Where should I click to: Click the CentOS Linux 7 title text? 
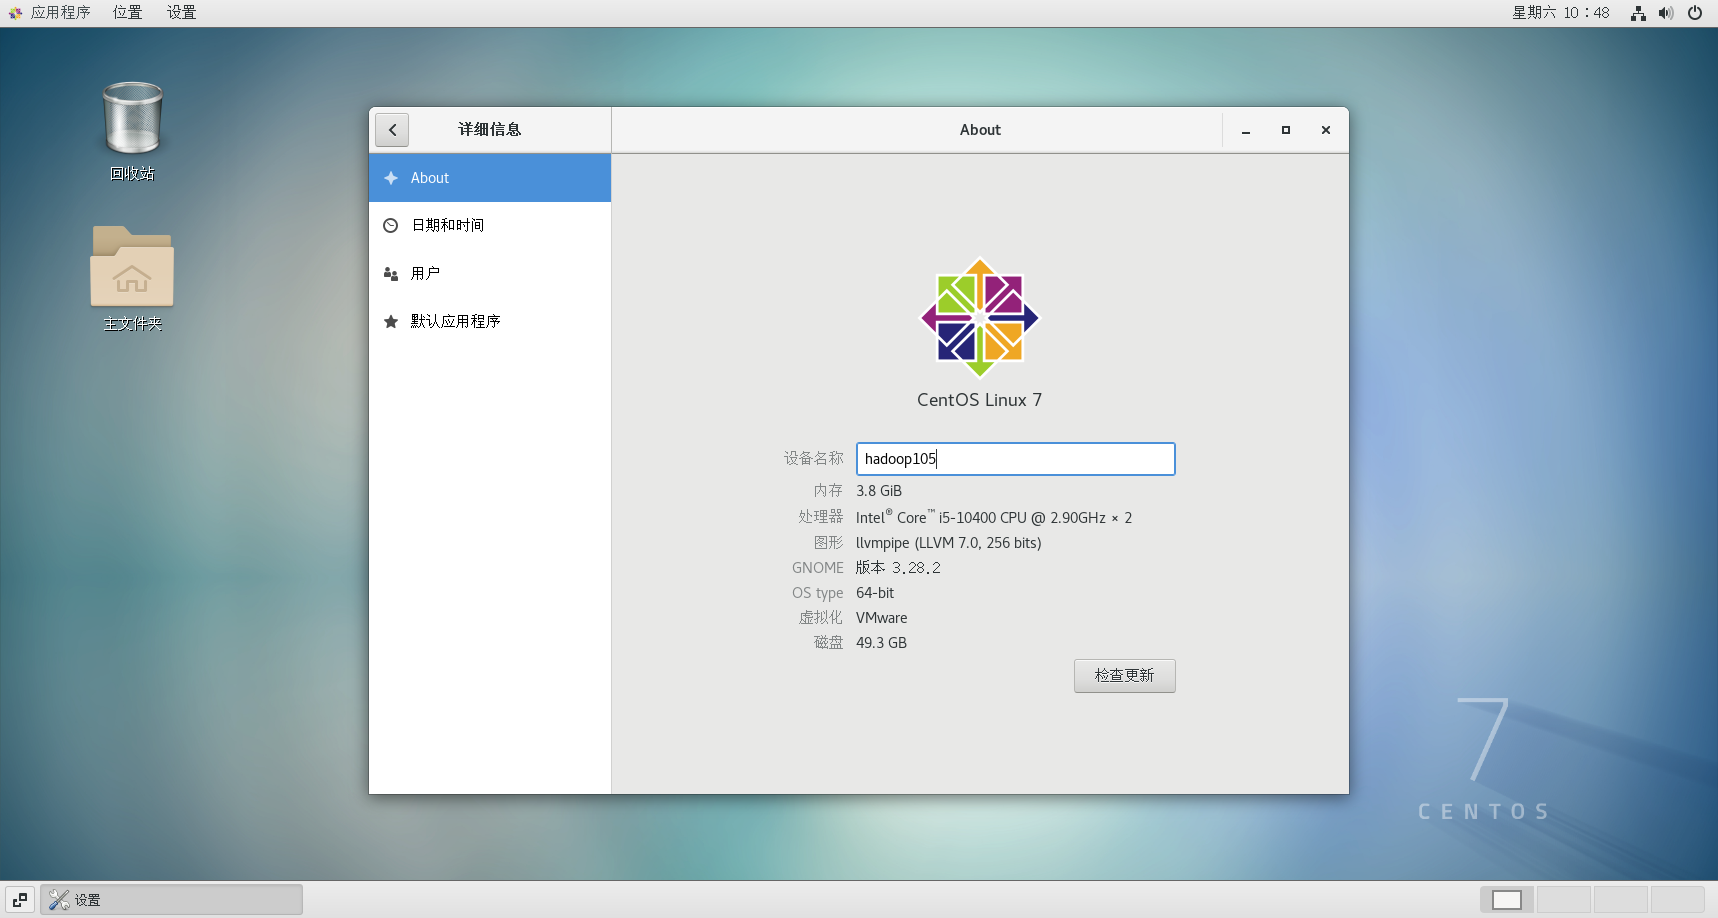pos(980,400)
